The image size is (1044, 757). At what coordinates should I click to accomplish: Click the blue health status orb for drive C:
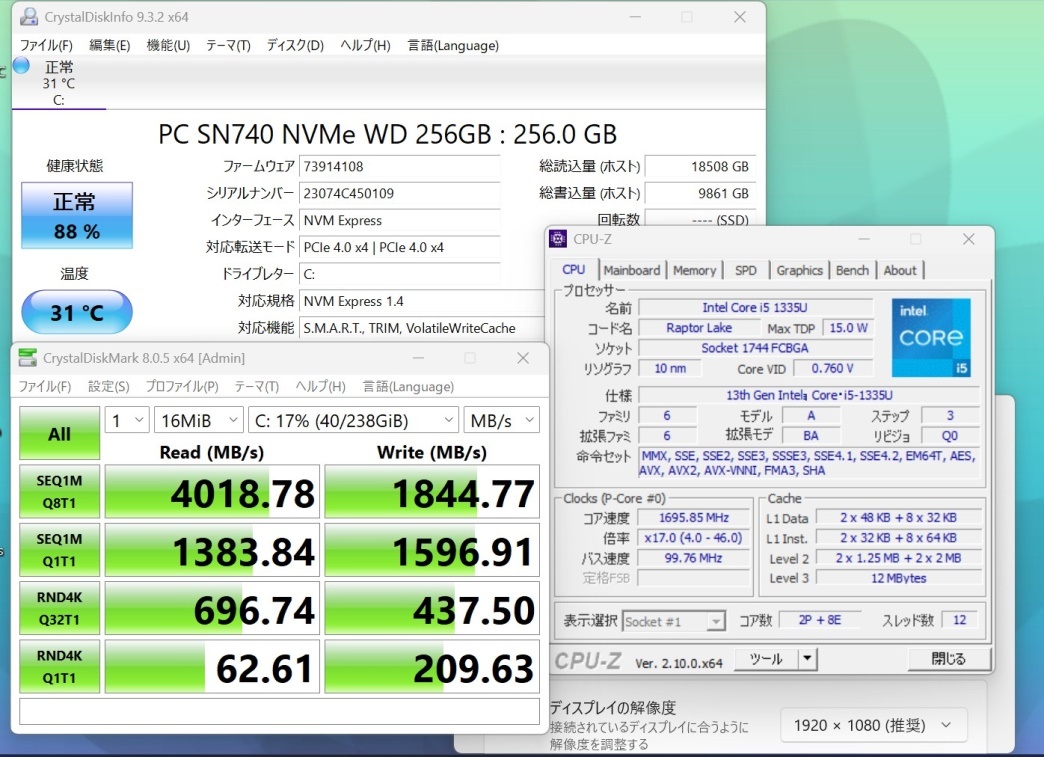tap(21, 65)
